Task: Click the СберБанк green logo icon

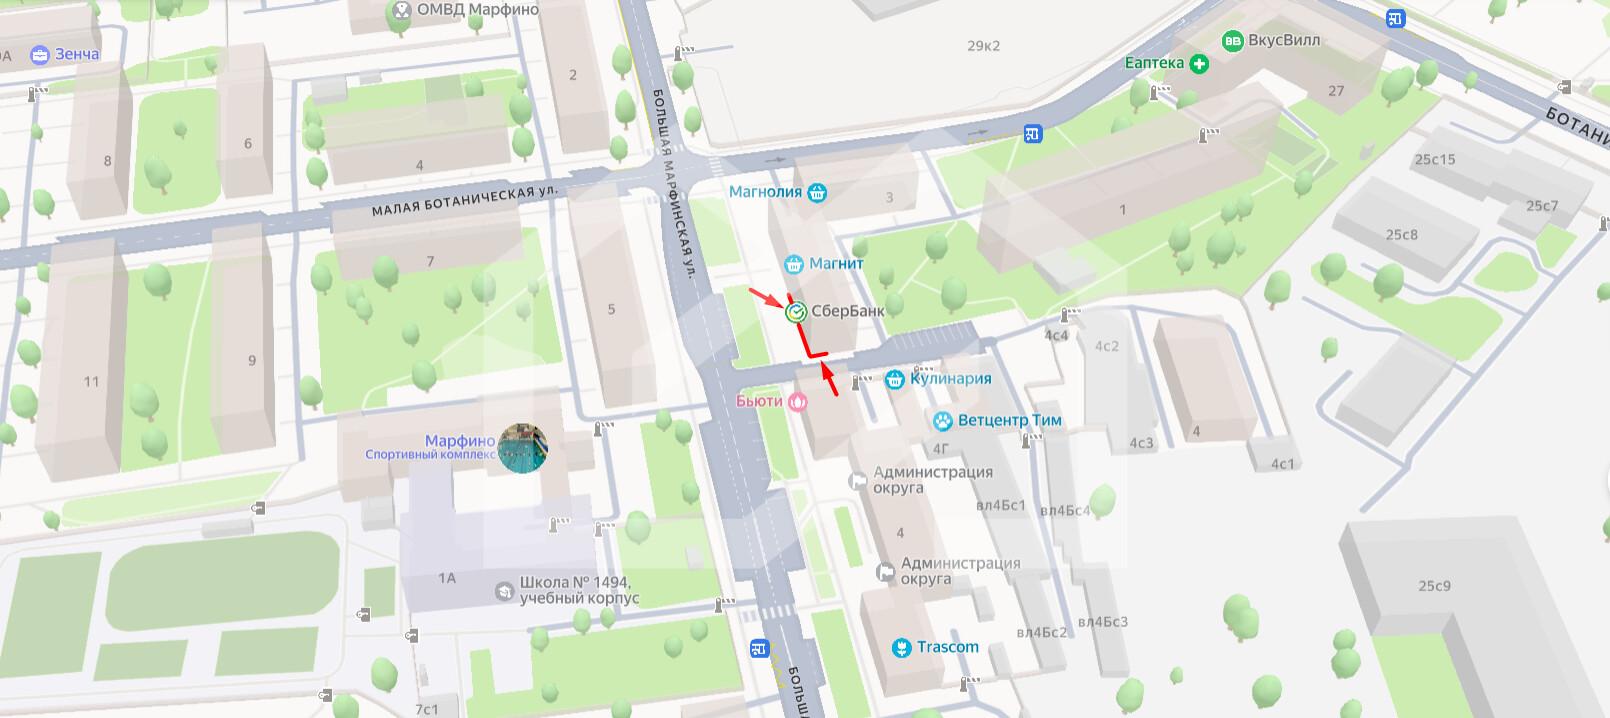Action: [x=796, y=312]
